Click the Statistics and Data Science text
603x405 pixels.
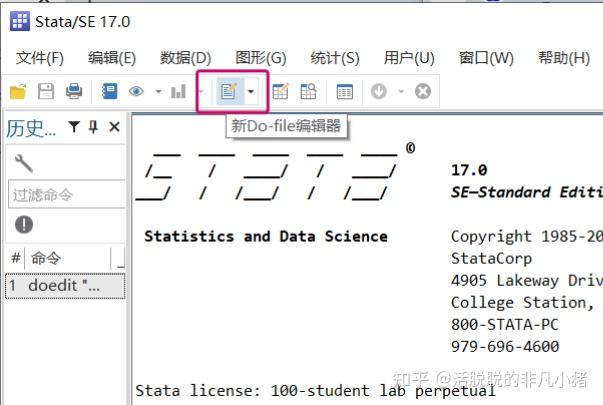click(x=266, y=236)
